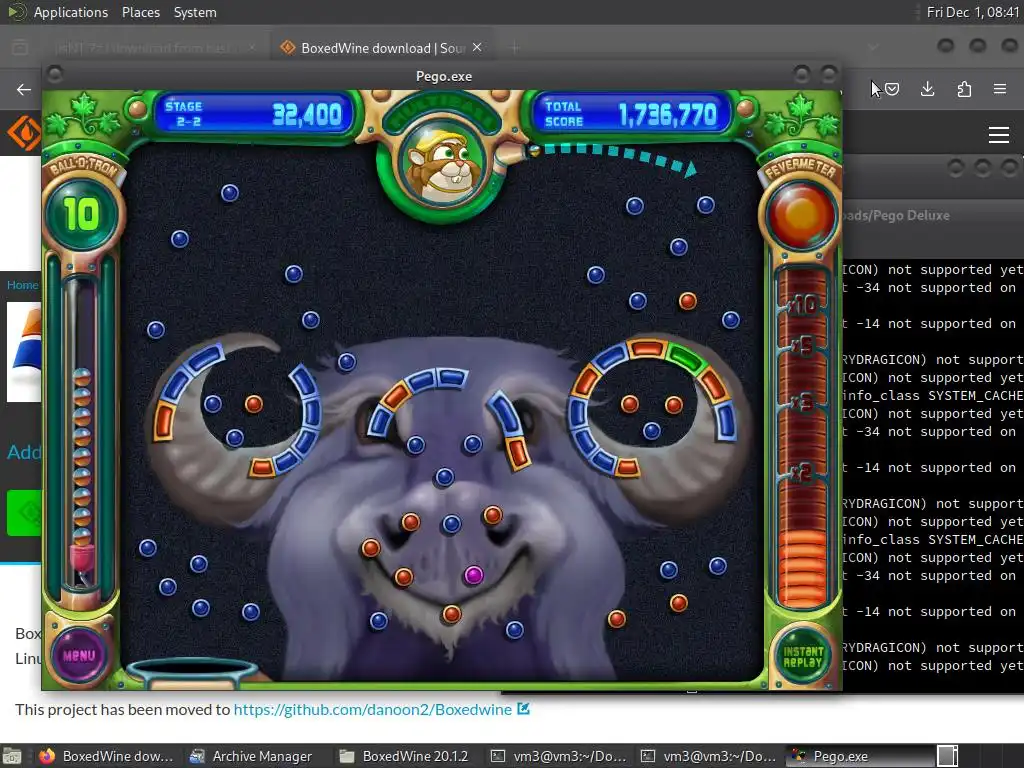This screenshot has height=768, width=1024.
Task: Click the Ball-O-Tron counter showing 10
Action: click(82, 214)
